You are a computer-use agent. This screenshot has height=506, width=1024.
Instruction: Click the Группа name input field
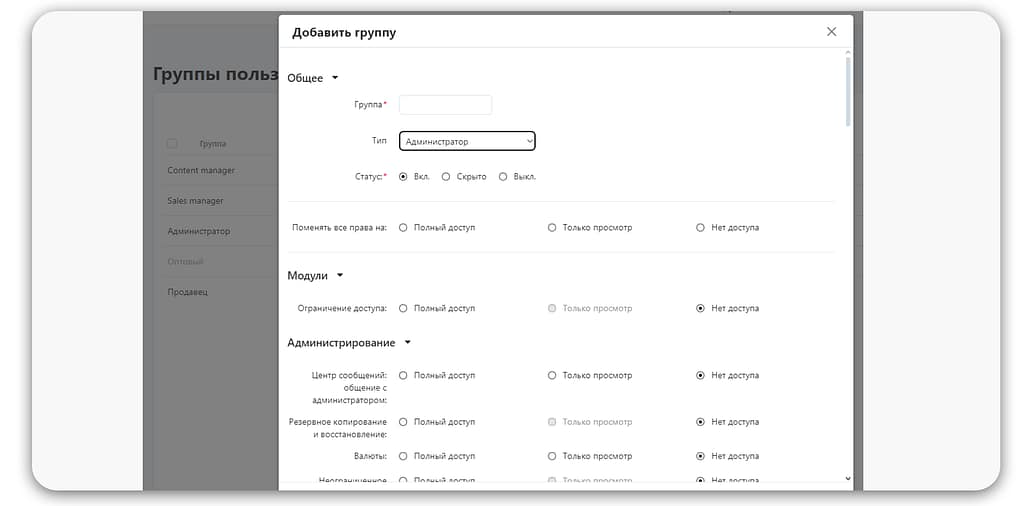pos(445,105)
